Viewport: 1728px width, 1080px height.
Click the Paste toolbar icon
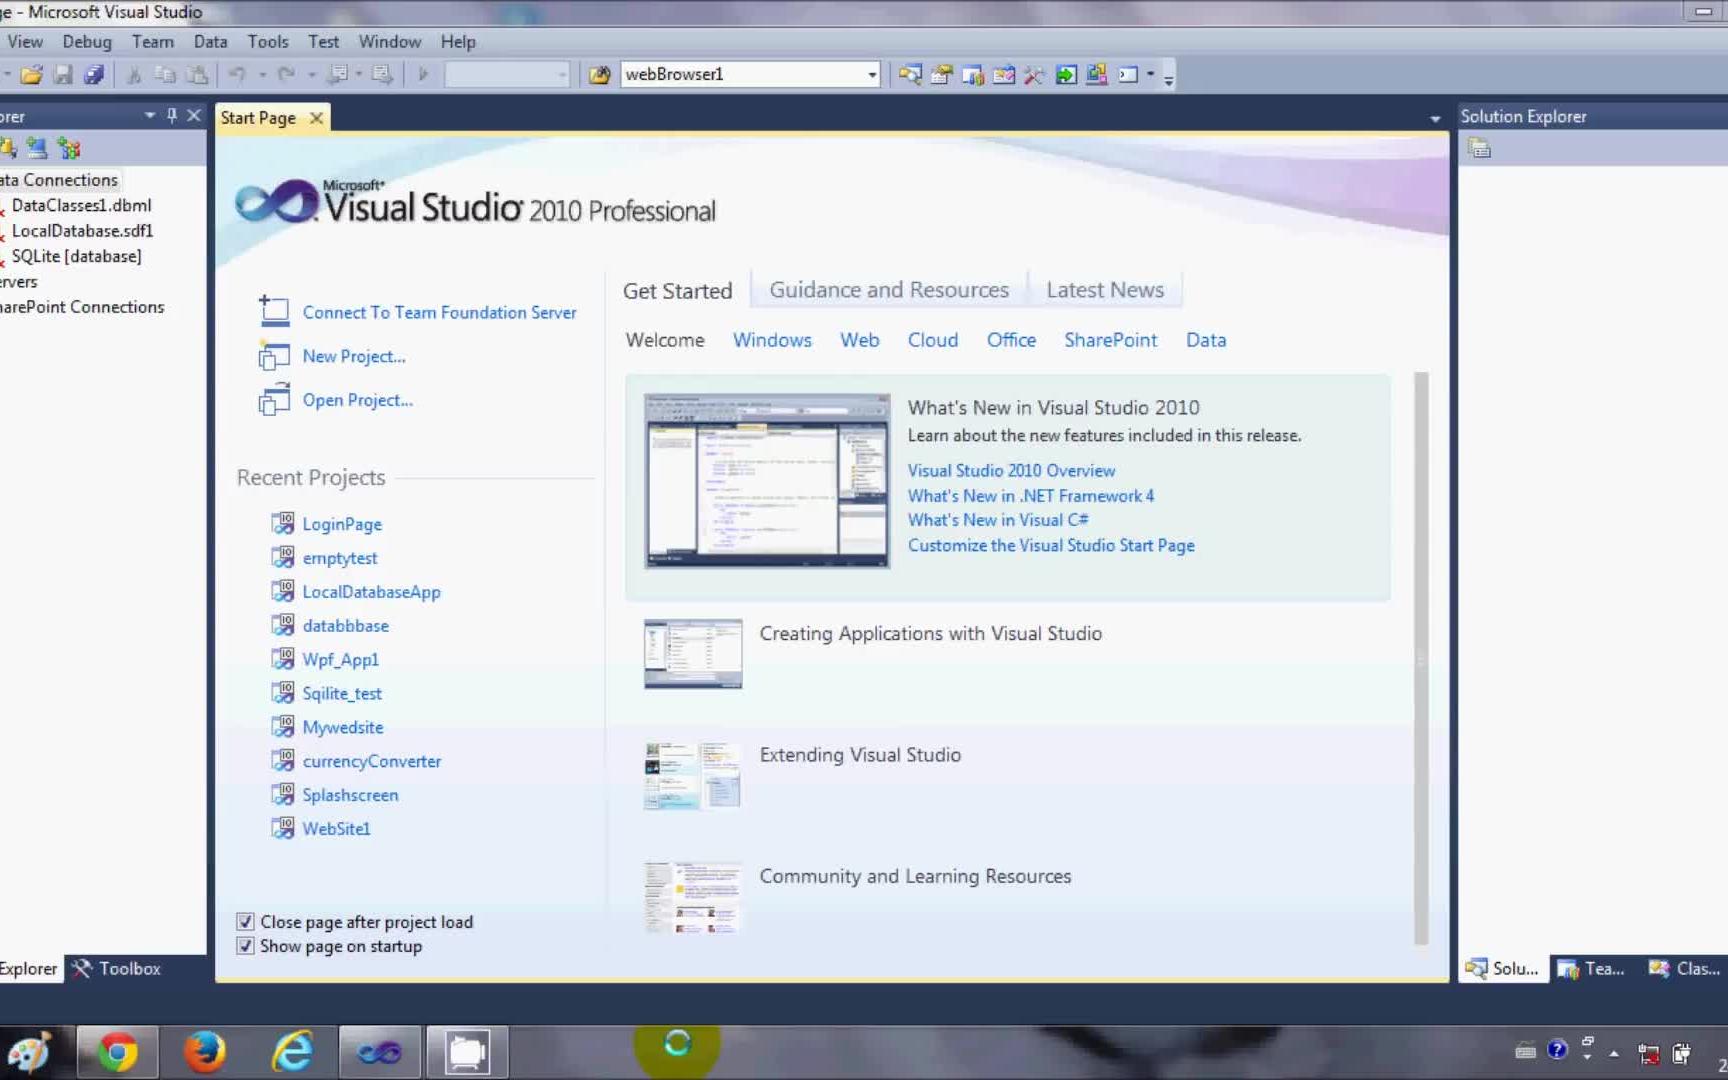(x=198, y=74)
